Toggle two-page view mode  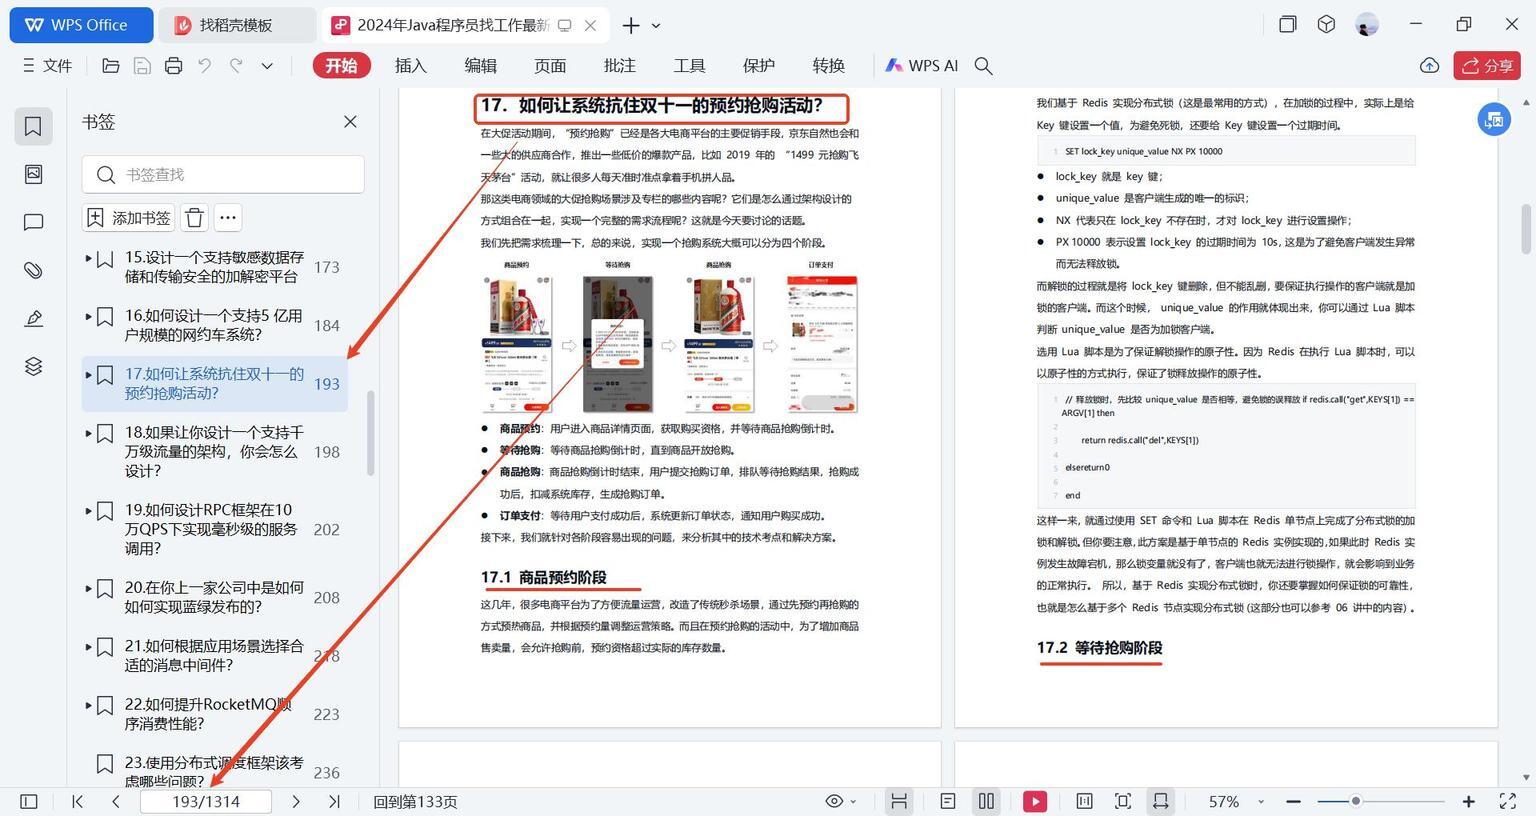tap(986, 801)
